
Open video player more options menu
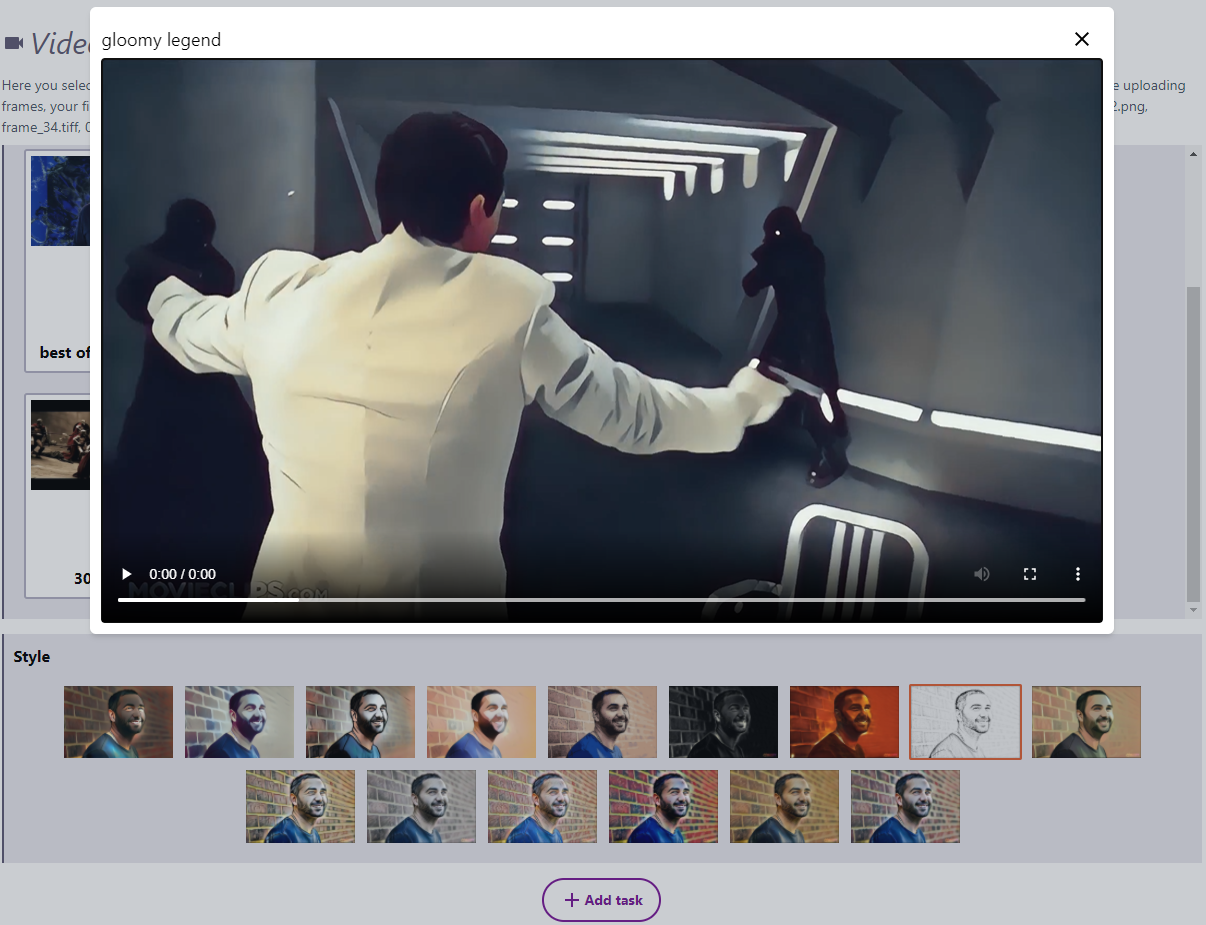[x=1078, y=574]
